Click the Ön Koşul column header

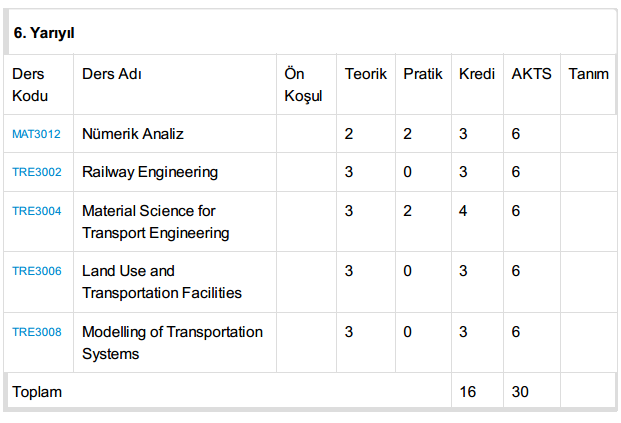coord(303,85)
